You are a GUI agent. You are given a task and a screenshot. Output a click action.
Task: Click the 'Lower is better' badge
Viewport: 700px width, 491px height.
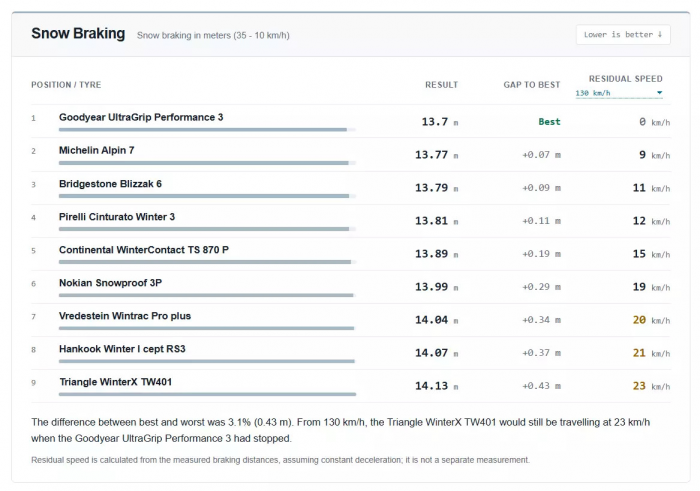tap(623, 34)
